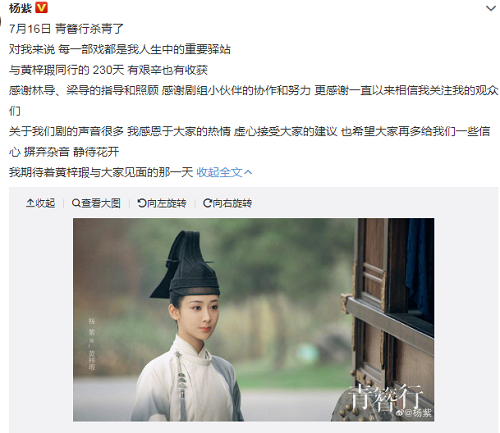Image resolution: width=500 pixels, height=433 pixels.
Task: Click the counterclockwise rotate-left arrow icon
Action: click(142, 203)
